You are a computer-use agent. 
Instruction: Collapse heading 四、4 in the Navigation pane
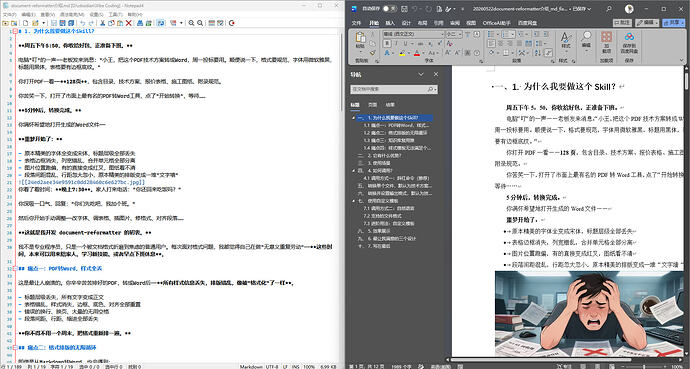[353, 170]
